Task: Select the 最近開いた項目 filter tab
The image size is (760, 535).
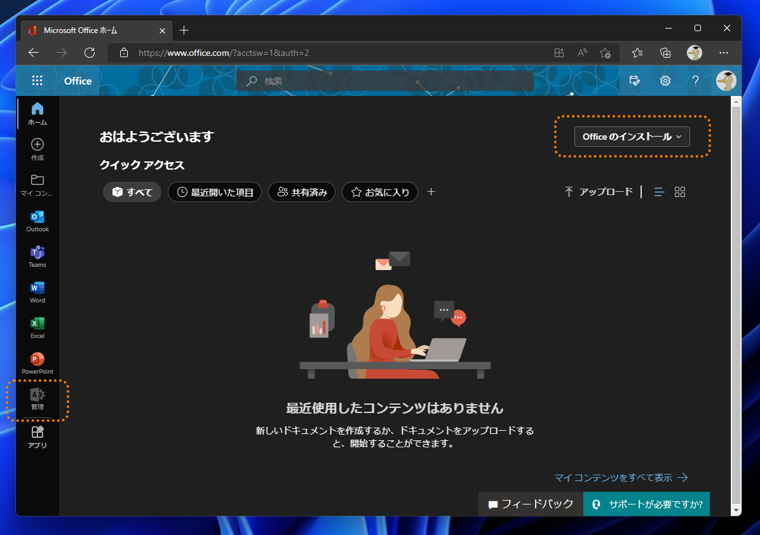Action: coord(215,192)
